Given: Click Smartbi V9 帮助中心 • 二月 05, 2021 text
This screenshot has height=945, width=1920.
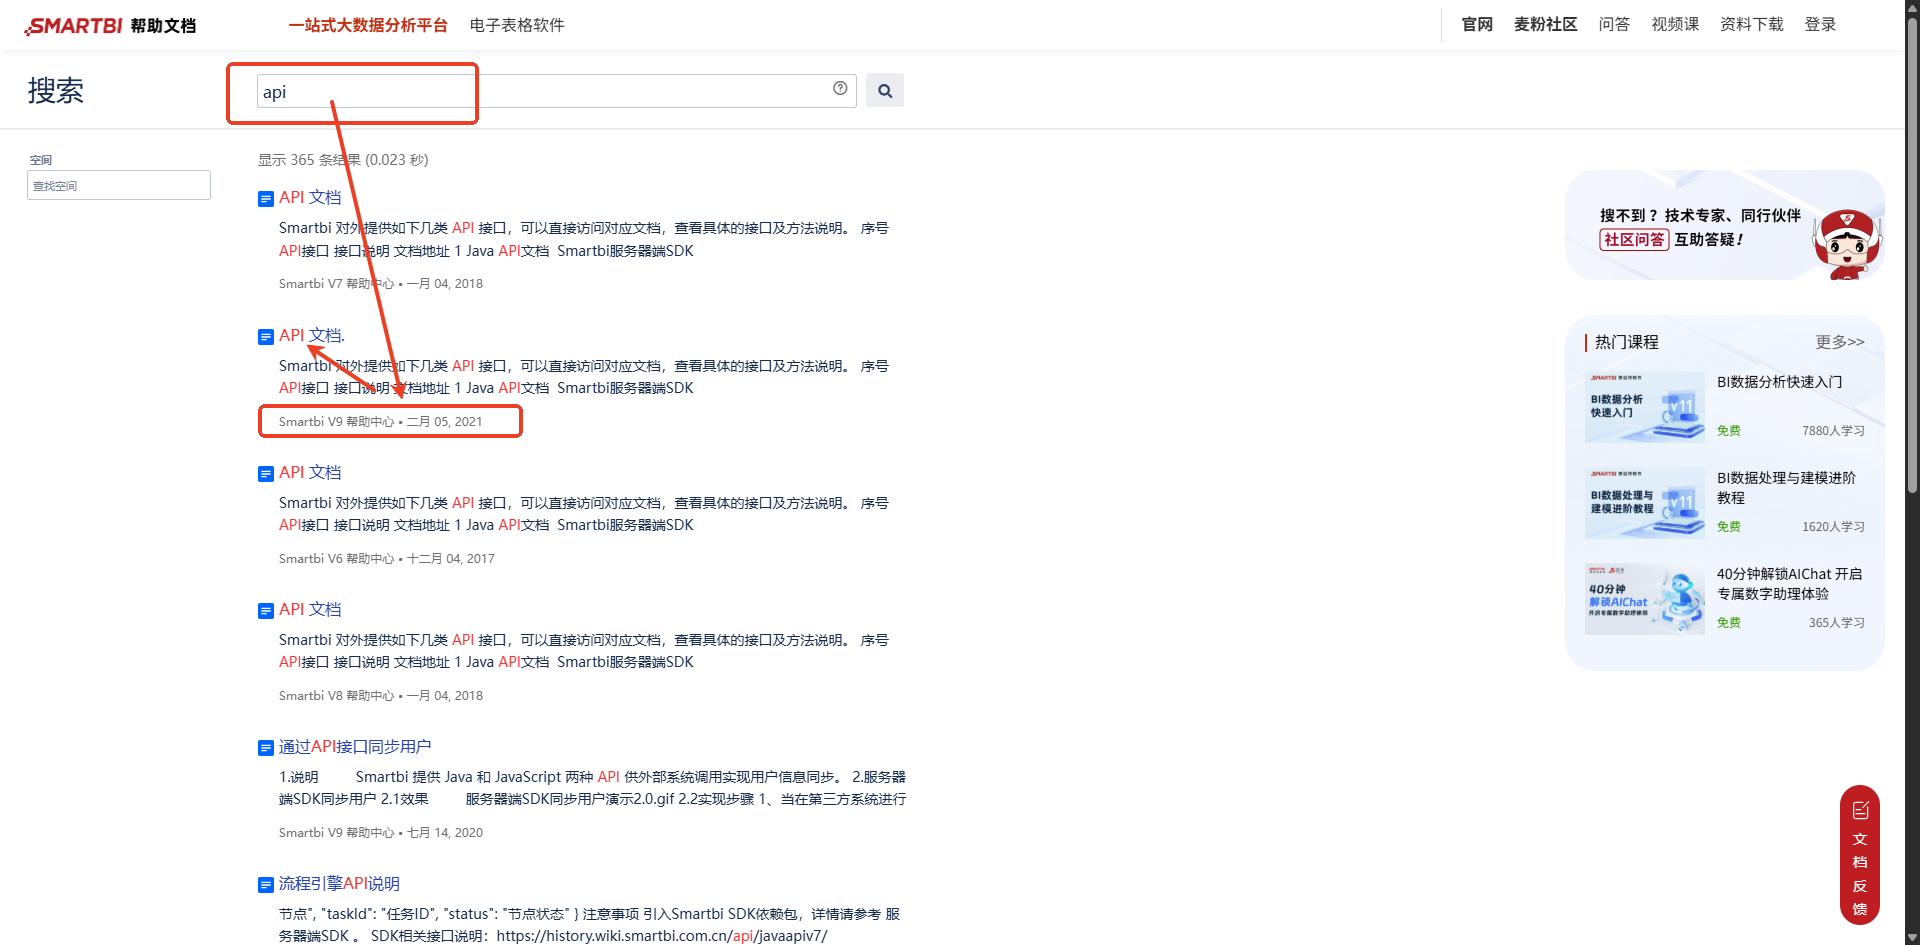Looking at the screenshot, I should (380, 422).
